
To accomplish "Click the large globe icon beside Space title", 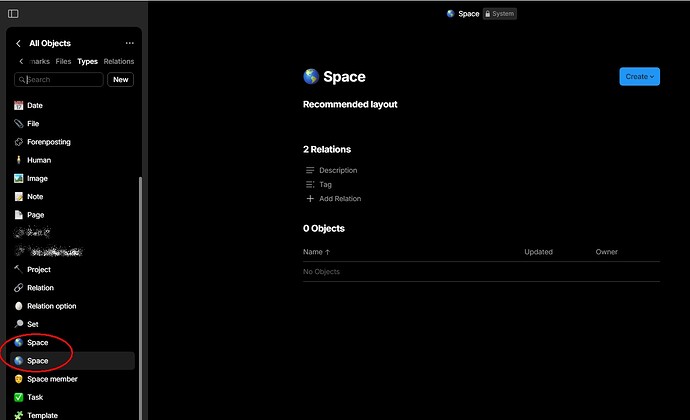I will tap(311, 77).
